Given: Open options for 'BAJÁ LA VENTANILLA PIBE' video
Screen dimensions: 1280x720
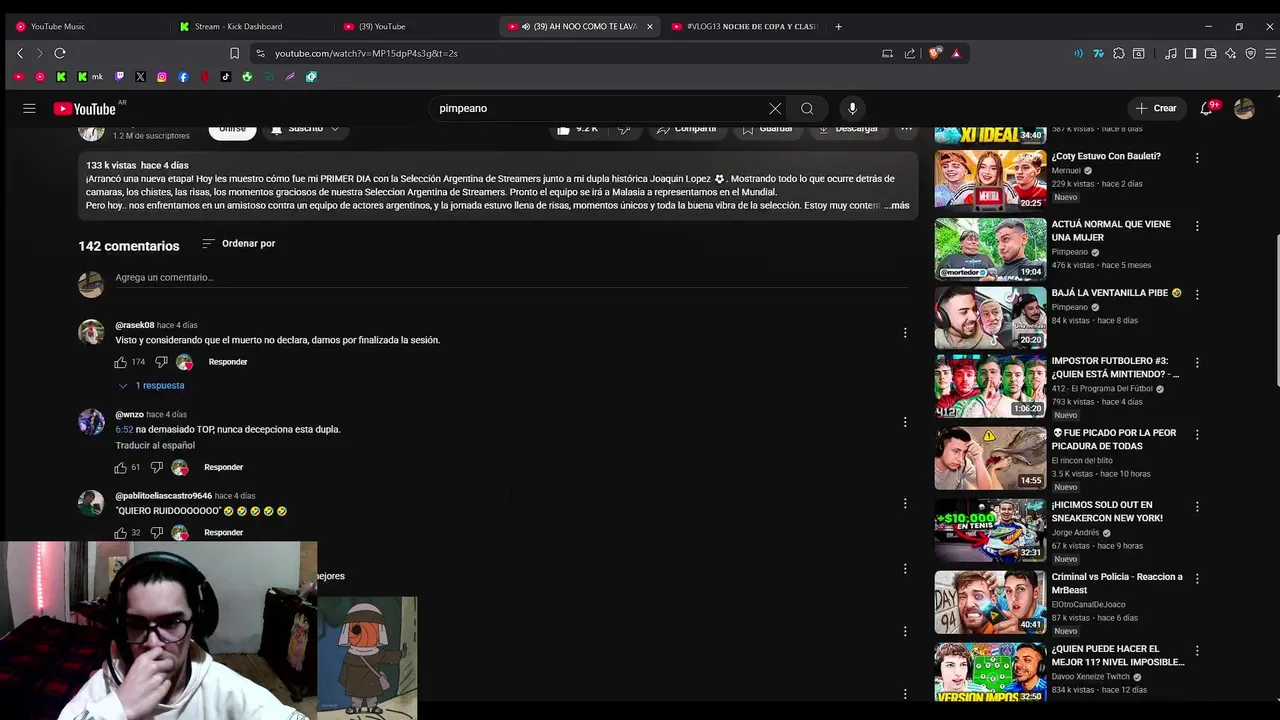Looking at the screenshot, I should point(1197,295).
